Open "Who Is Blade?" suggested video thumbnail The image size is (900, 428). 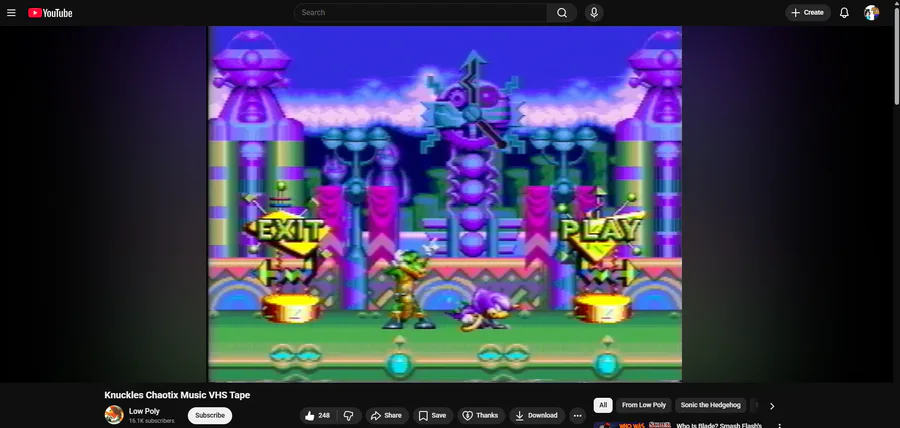(632, 425)
